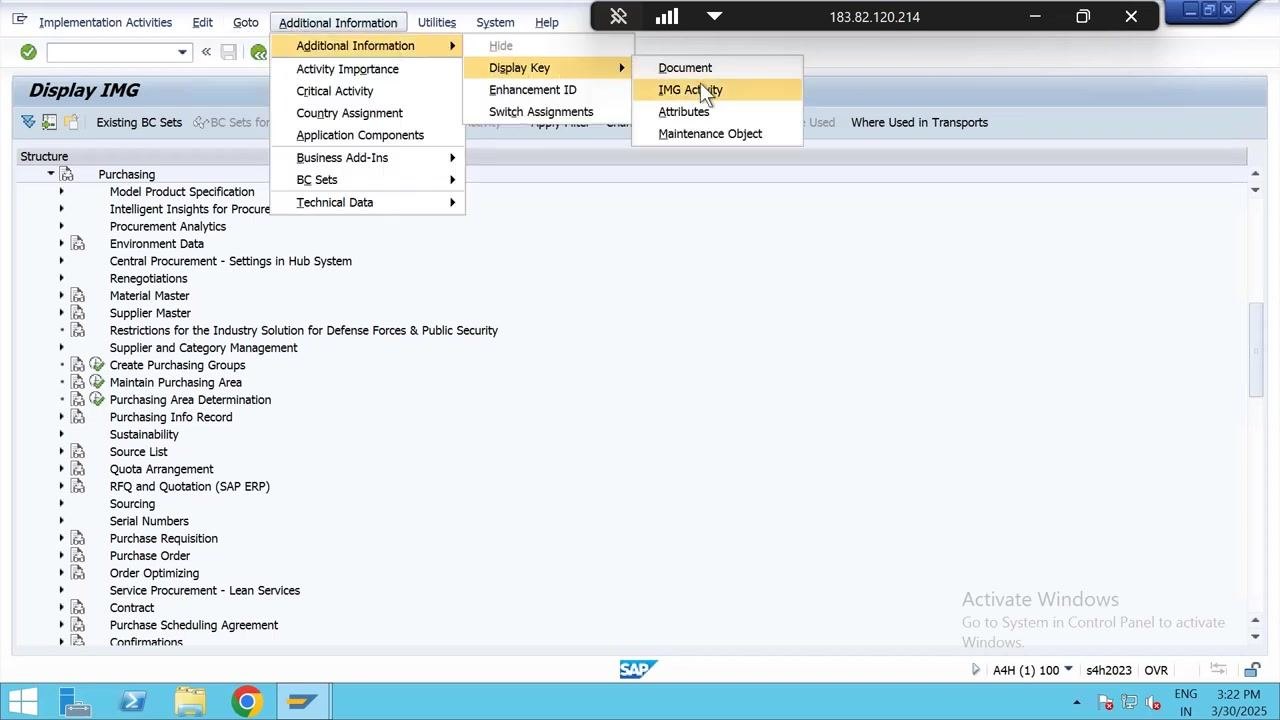Select IMG Activity in Display Key submenu

(717, 90)
